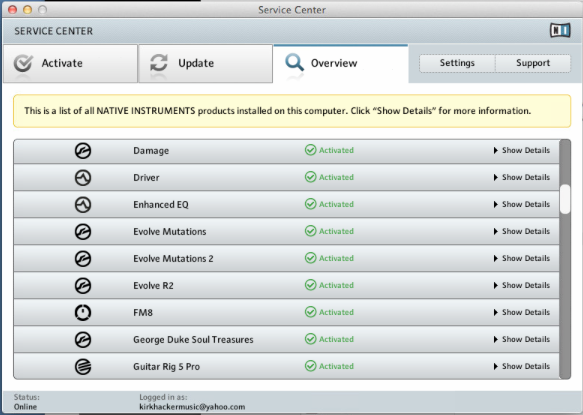Show details for Guitar Rig 5 Pro

522,366
